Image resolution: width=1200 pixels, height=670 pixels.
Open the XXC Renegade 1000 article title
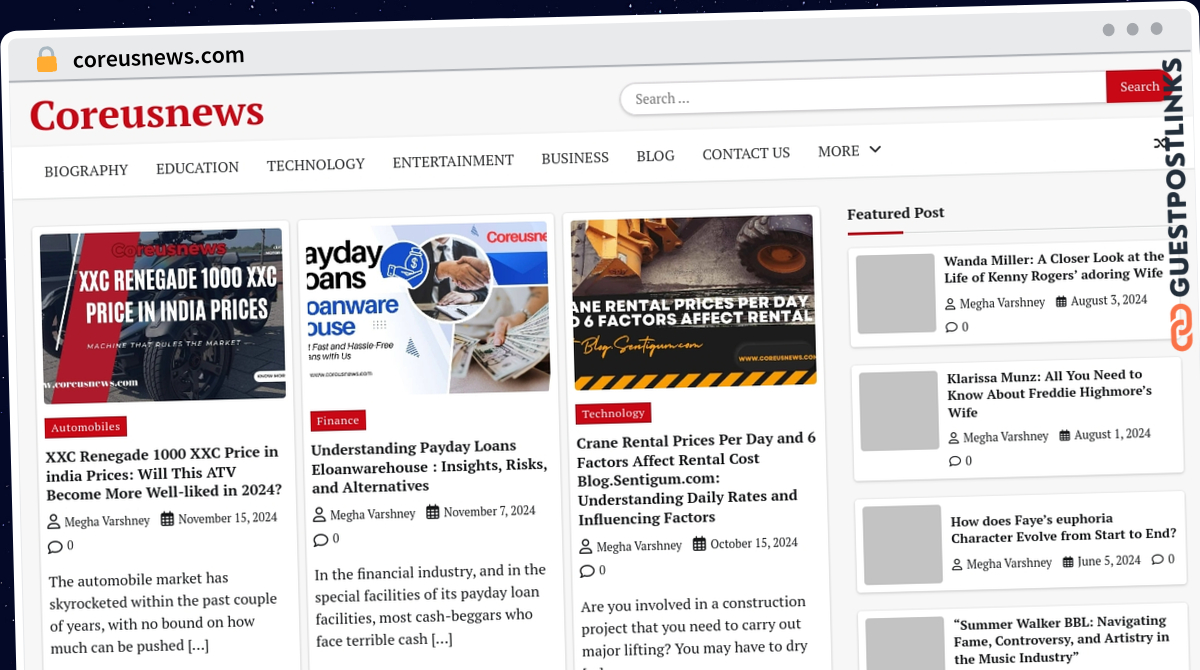click(164, 472)
